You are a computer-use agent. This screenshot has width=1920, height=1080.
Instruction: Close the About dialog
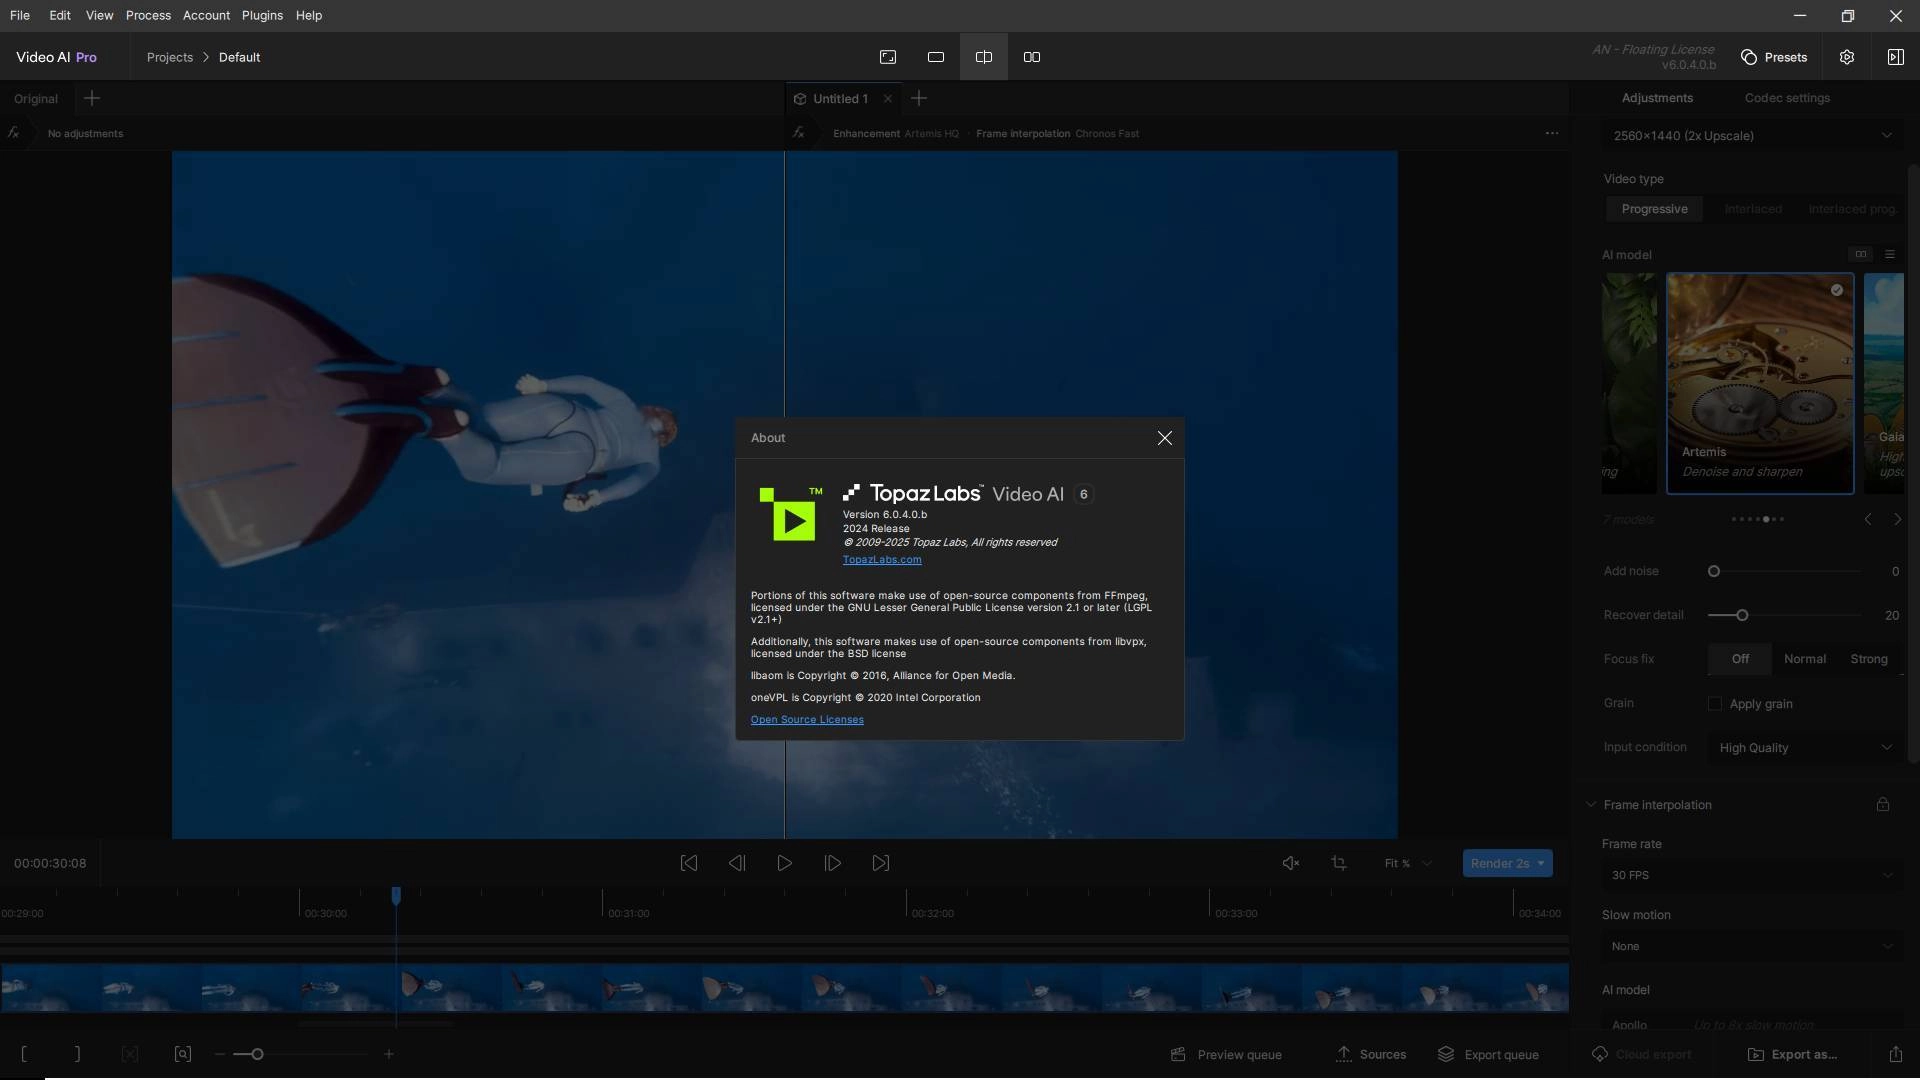(1164, 438)
